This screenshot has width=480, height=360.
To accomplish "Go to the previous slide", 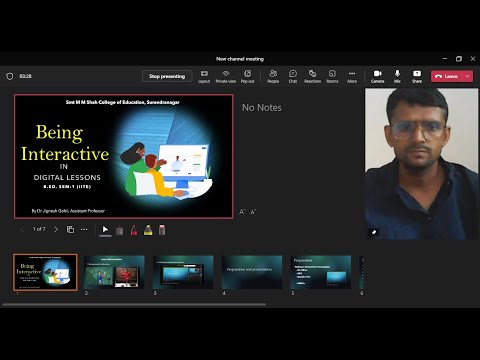I will coord(22,229).
